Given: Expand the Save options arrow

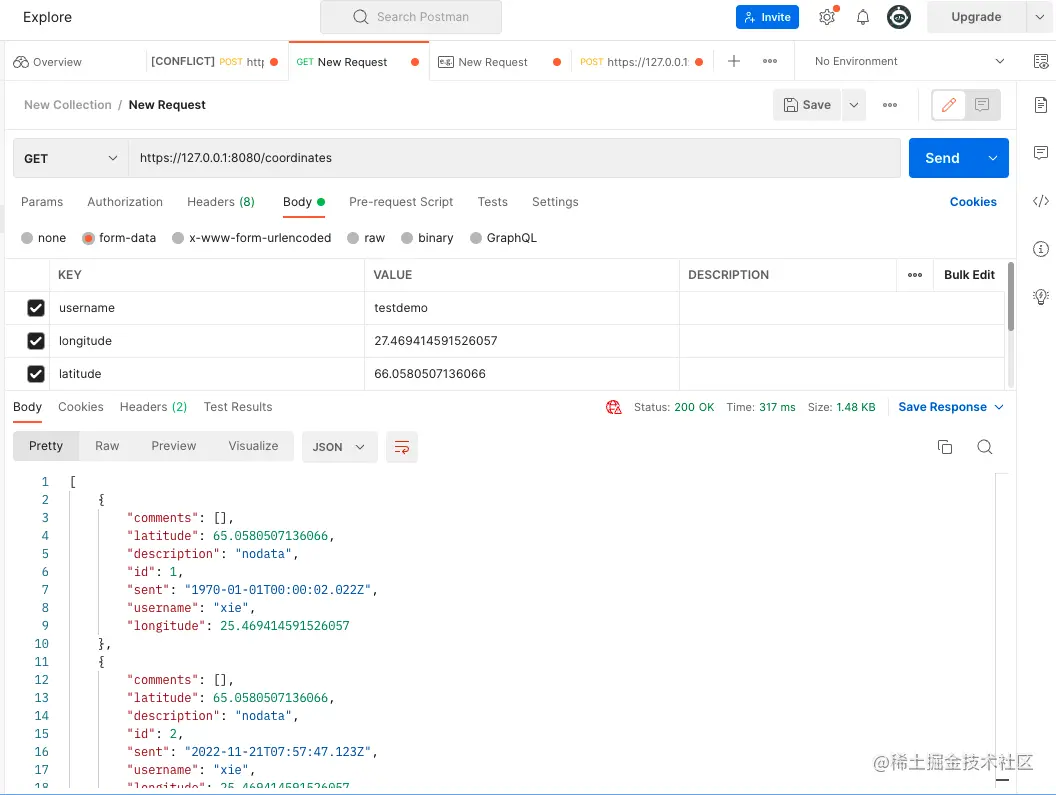Looking at the screenshot, I should (x=853, y=104).
